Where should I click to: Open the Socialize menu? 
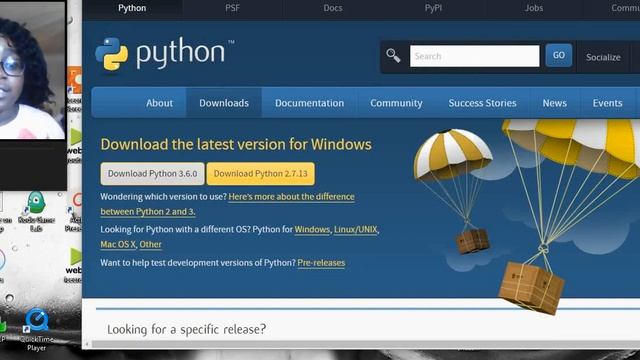[603, 57]
